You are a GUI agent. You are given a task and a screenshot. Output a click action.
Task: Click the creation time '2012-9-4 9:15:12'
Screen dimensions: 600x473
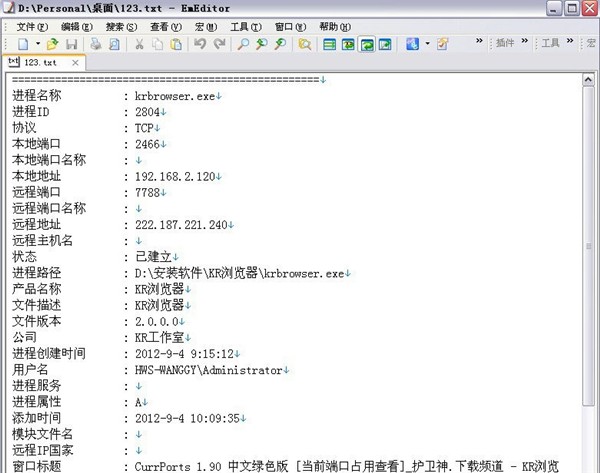(184, 354)
